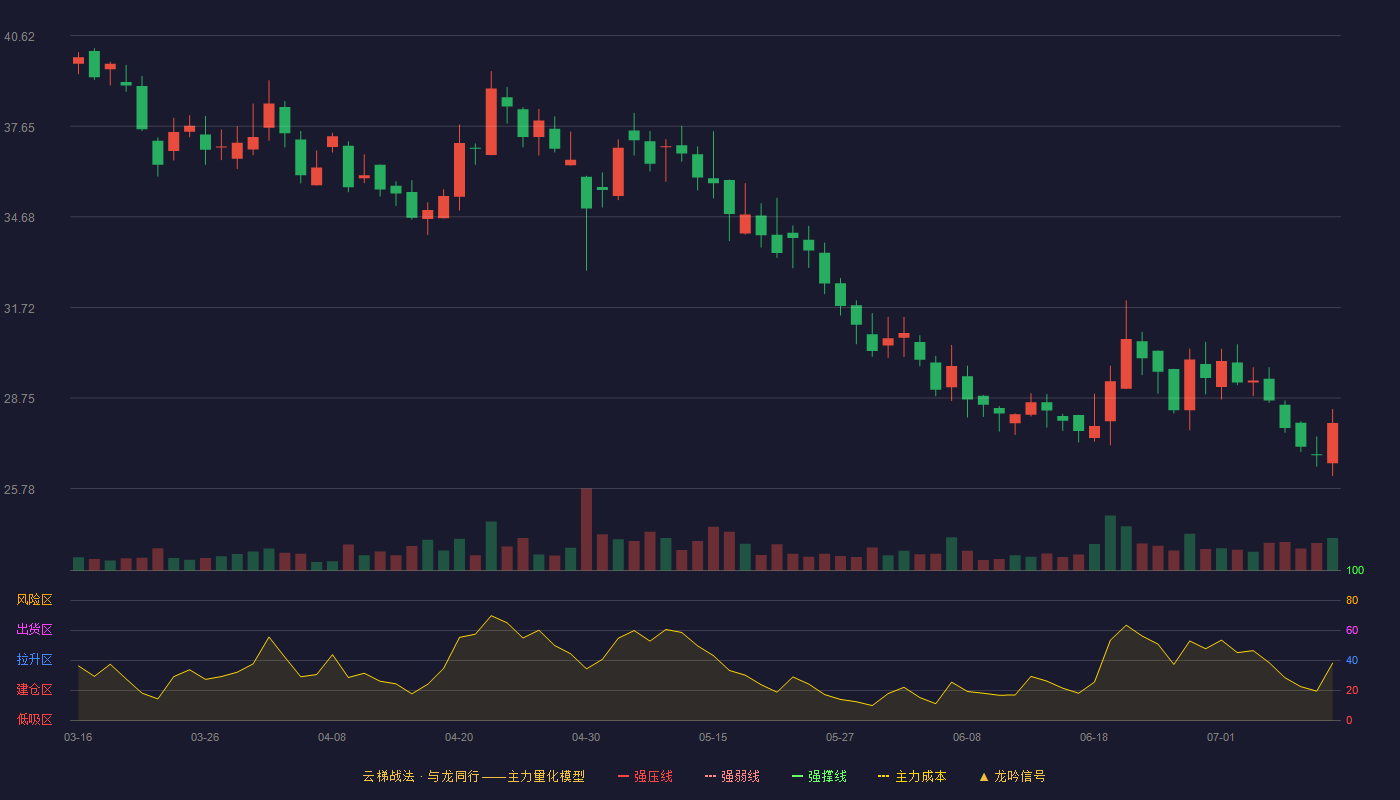Click the tallest bar in the volume panel

[586, 529]
